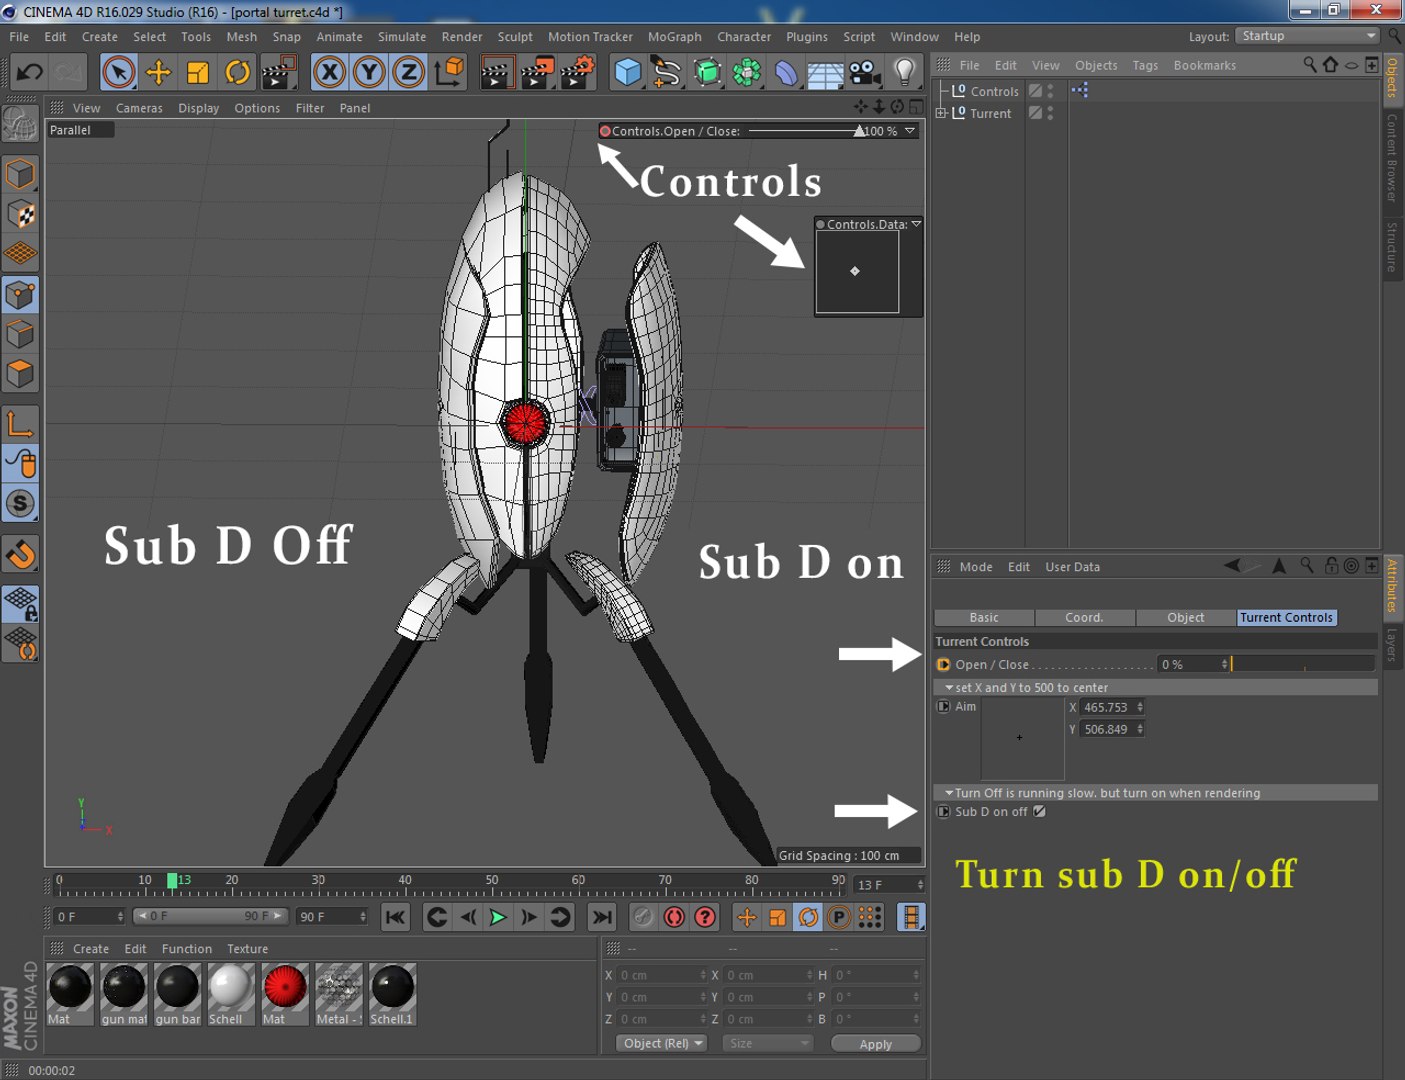Image resolution: width=1405 pixels, height=1080 pixels.
Task: Toggle Y axis lock
Action: click(369, 72)
